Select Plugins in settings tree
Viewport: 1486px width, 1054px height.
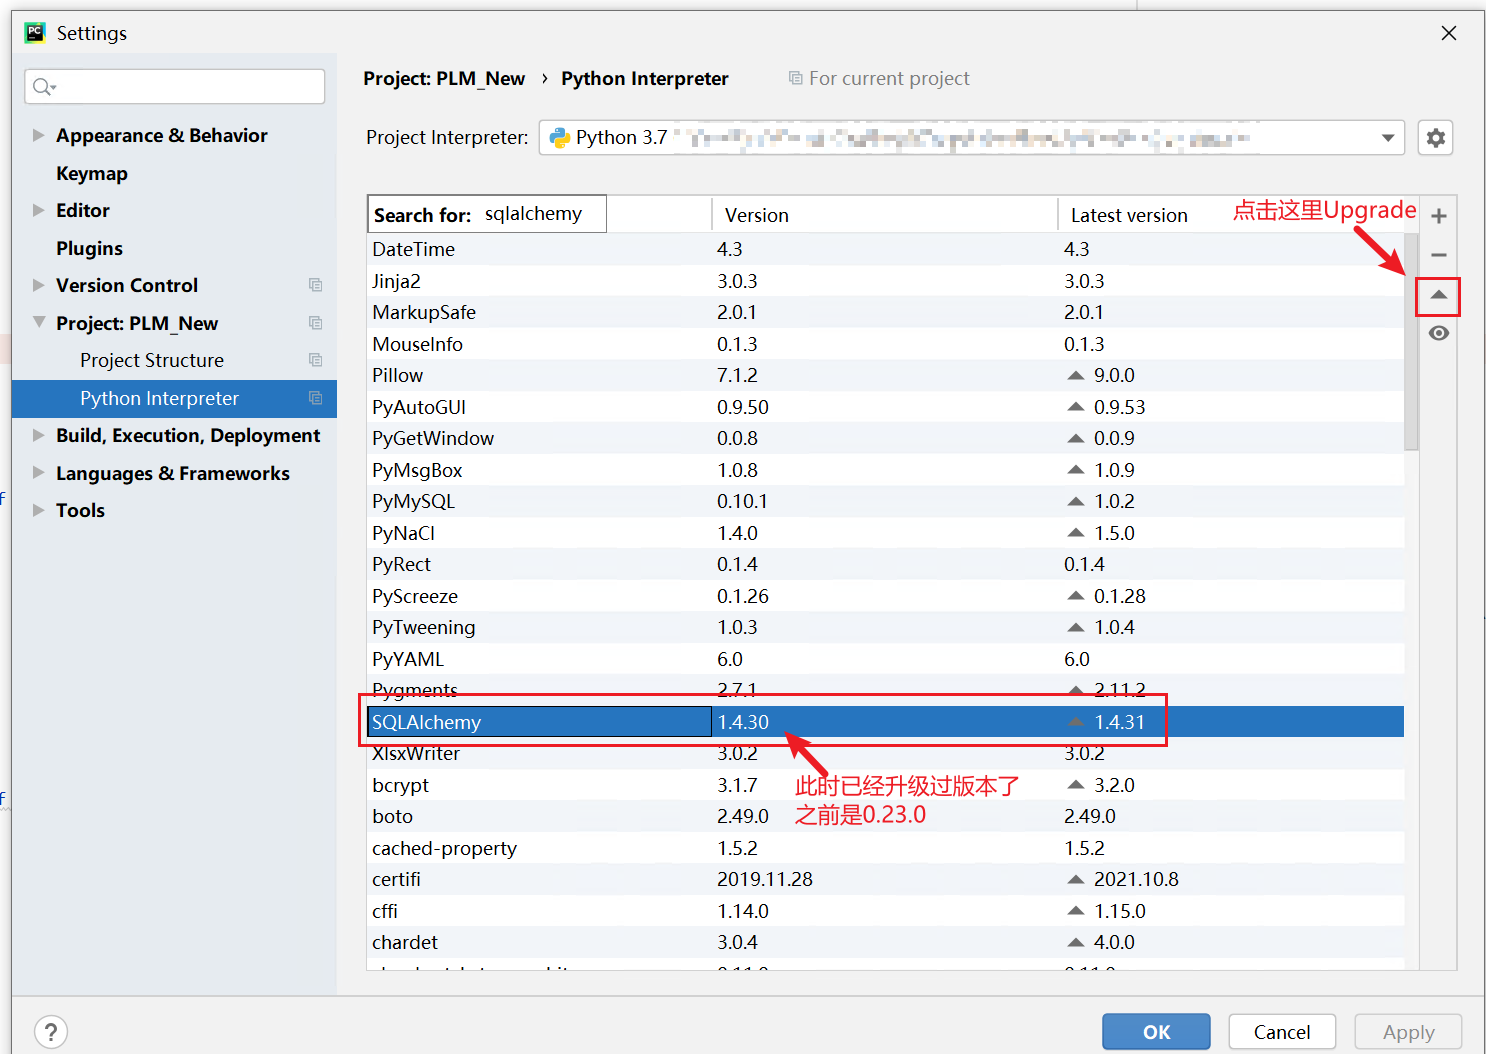click(x=89, y=248)
